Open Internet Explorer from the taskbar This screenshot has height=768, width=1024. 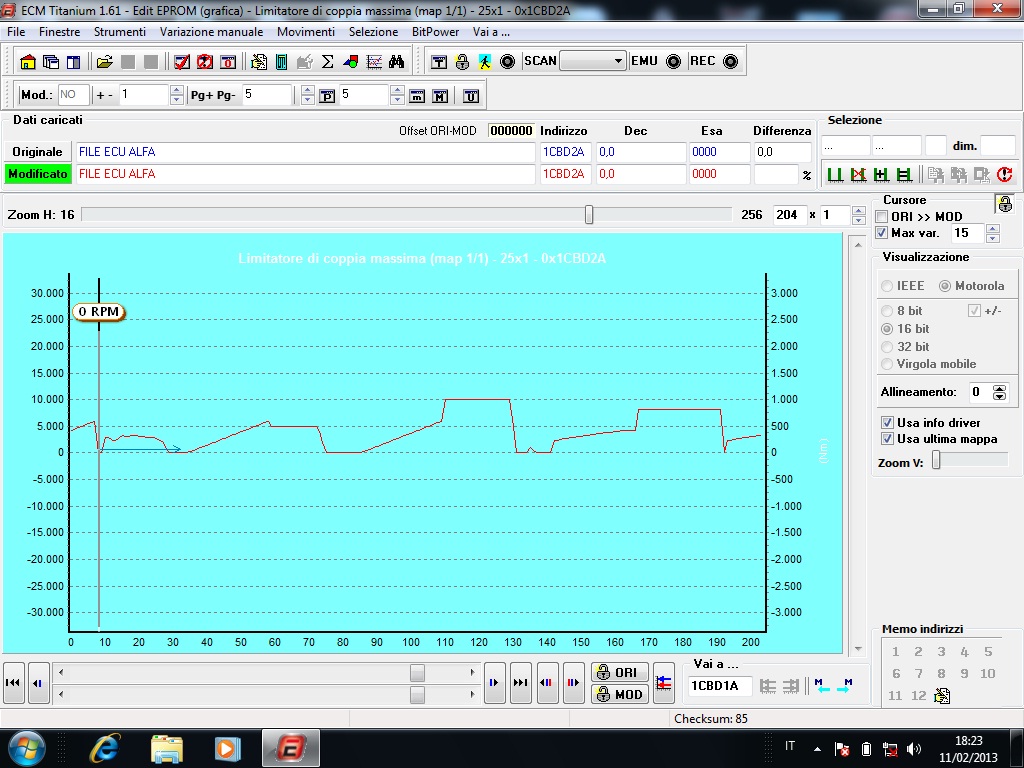pos(105,748)
